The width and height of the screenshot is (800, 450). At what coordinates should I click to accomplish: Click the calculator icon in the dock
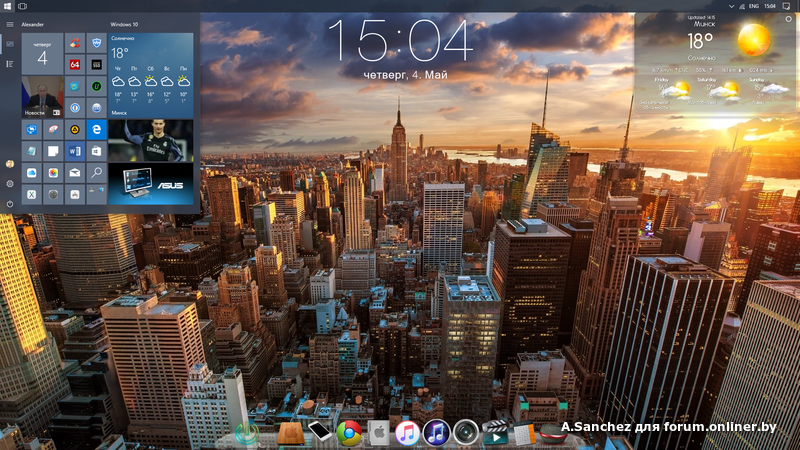[525, 433]
